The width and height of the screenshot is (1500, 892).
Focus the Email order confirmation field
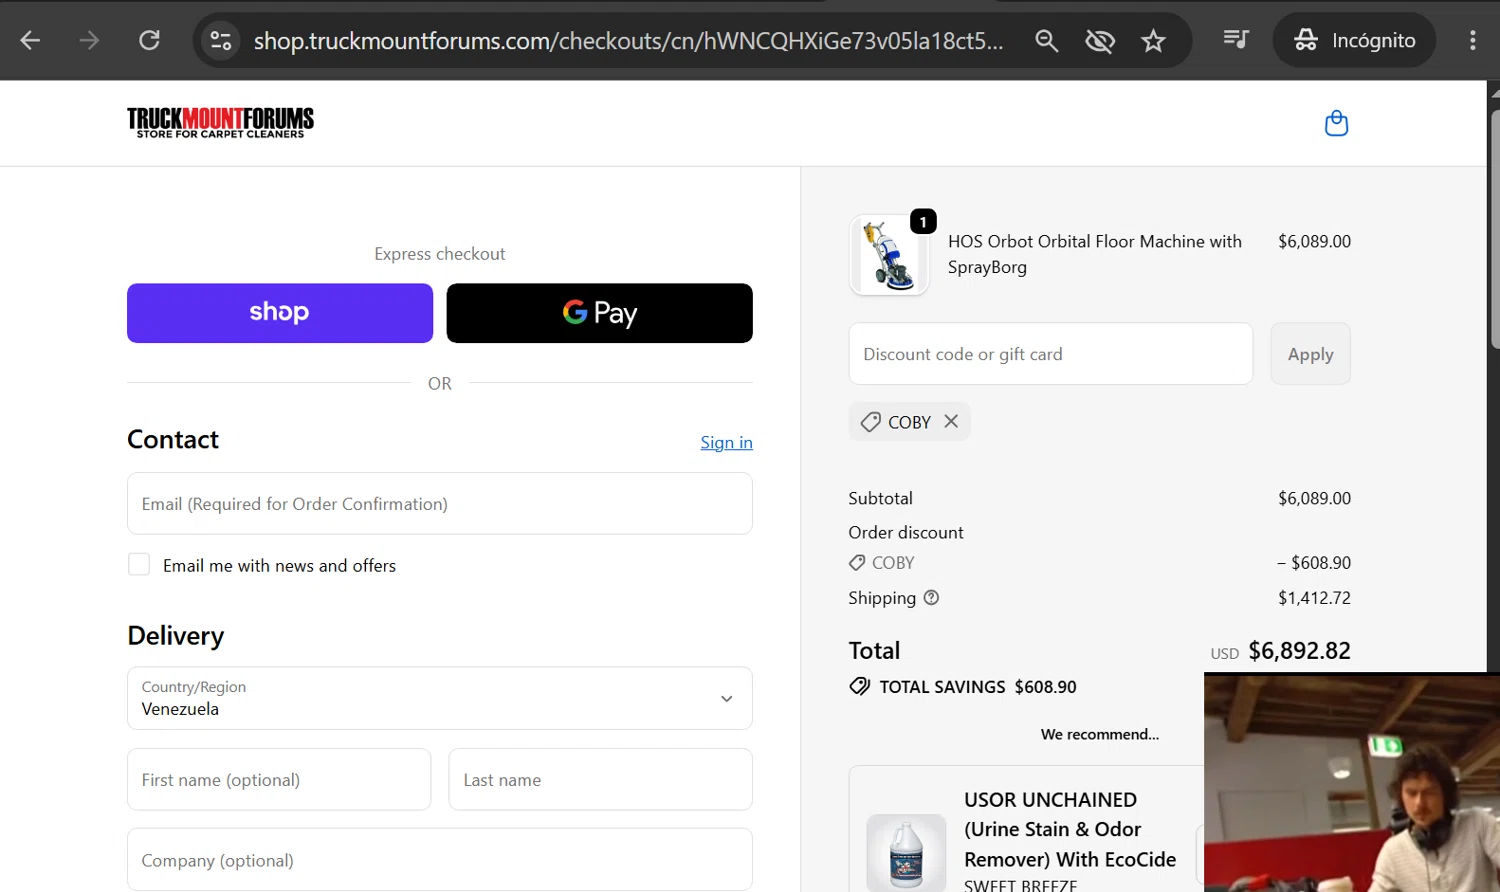(440, 503)
